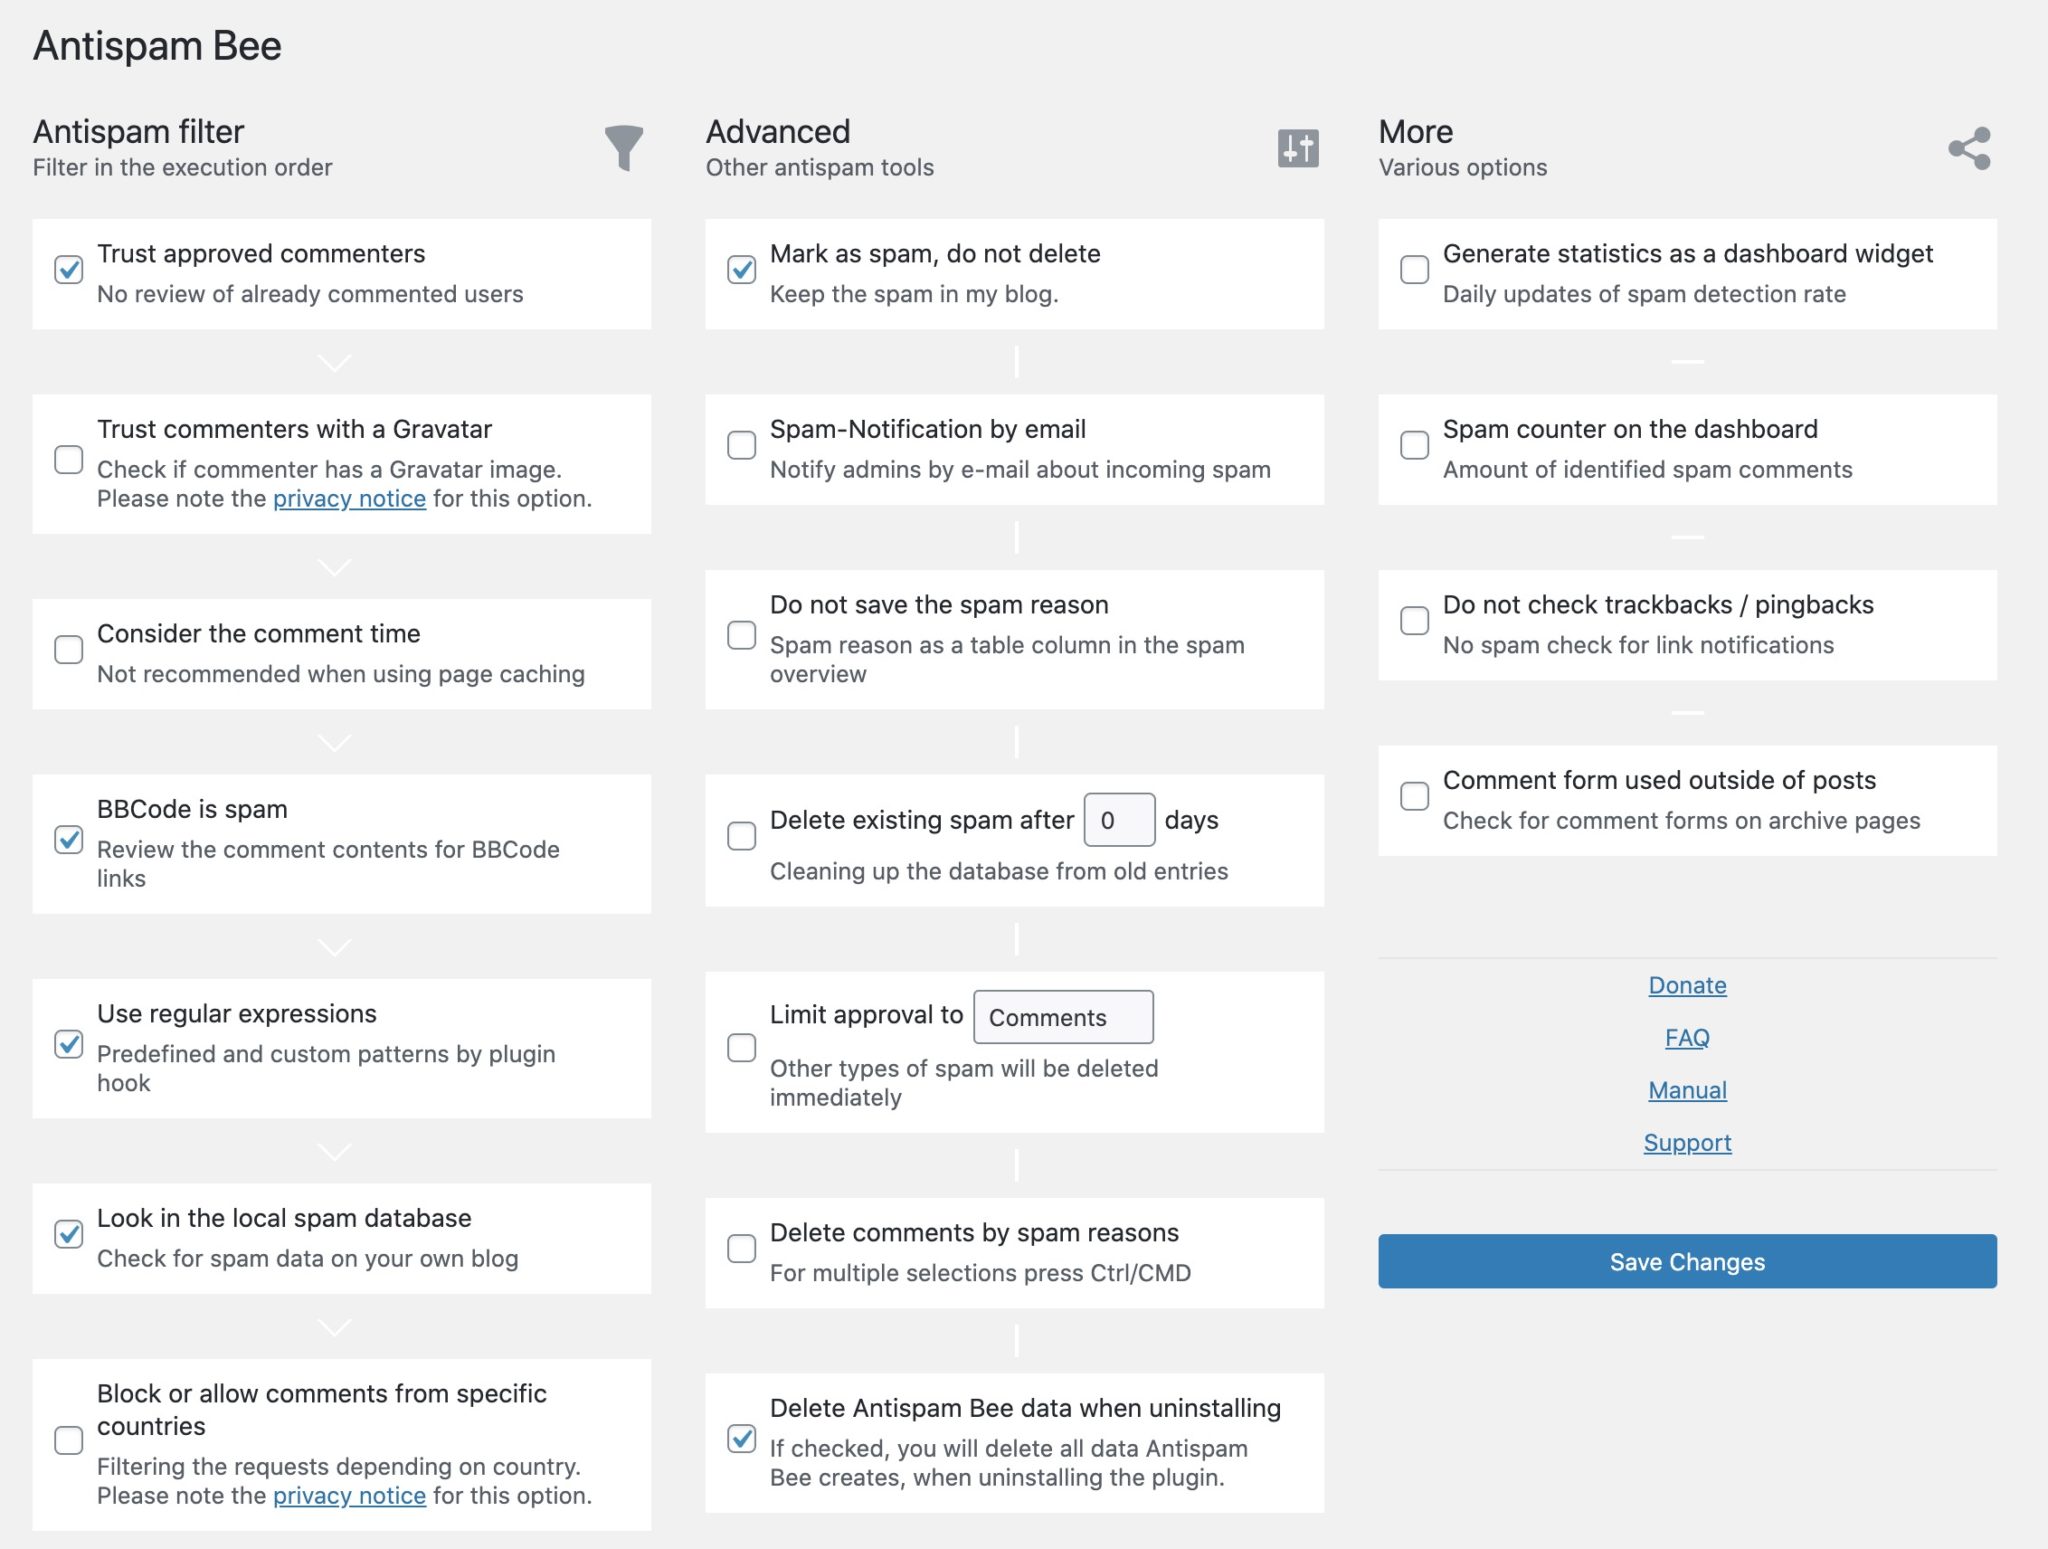Click the sliders icon in Advanced section
Image resolution: width=2048 pixels, height=1549 pixels.
coord(1298,148)
